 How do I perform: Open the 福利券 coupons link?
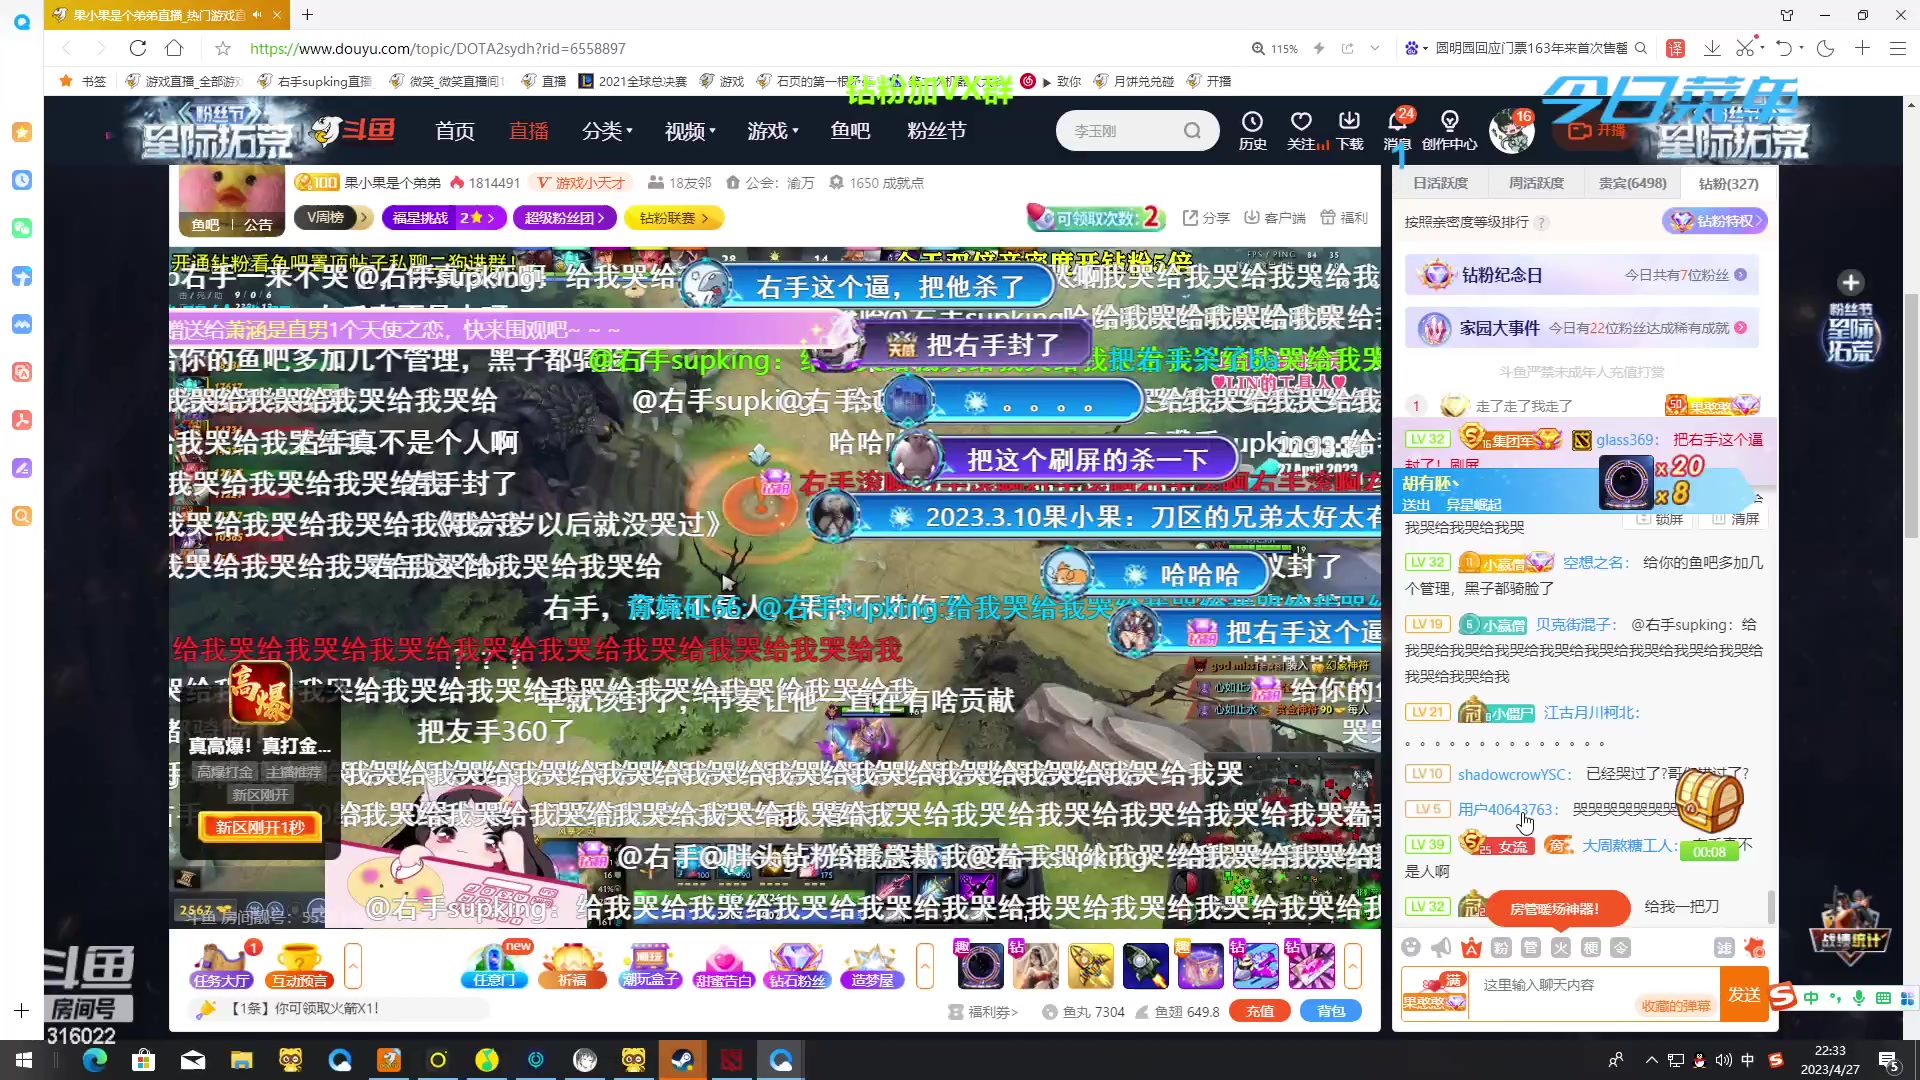[x=984, y=1012]
